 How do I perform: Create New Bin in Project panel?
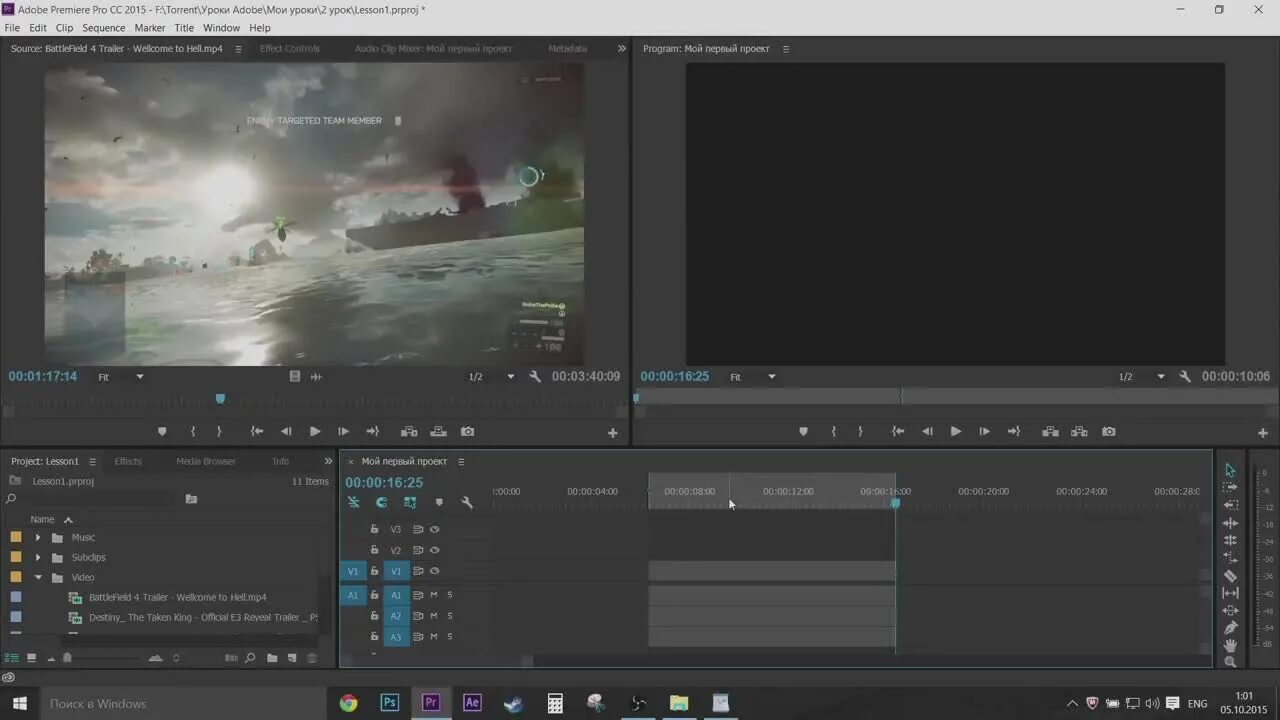click(271, 658)
